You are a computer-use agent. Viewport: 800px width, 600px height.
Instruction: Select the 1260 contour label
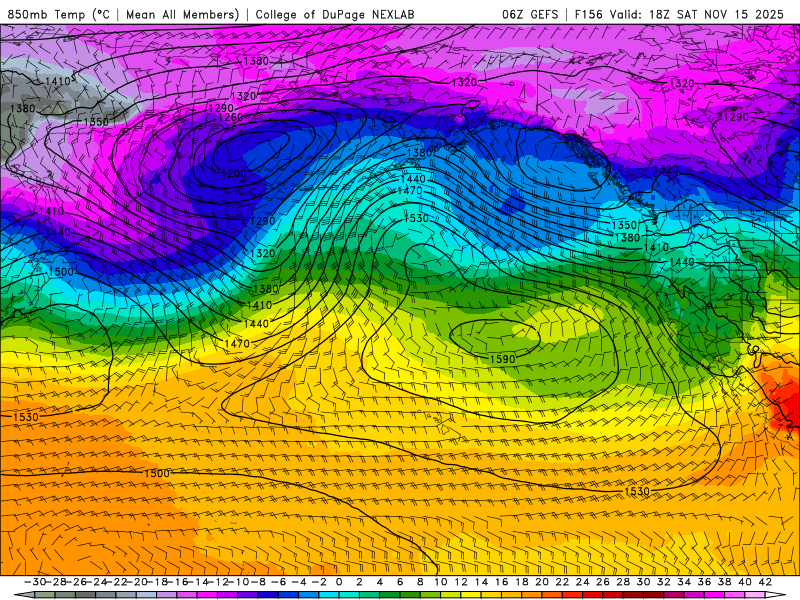230,117
